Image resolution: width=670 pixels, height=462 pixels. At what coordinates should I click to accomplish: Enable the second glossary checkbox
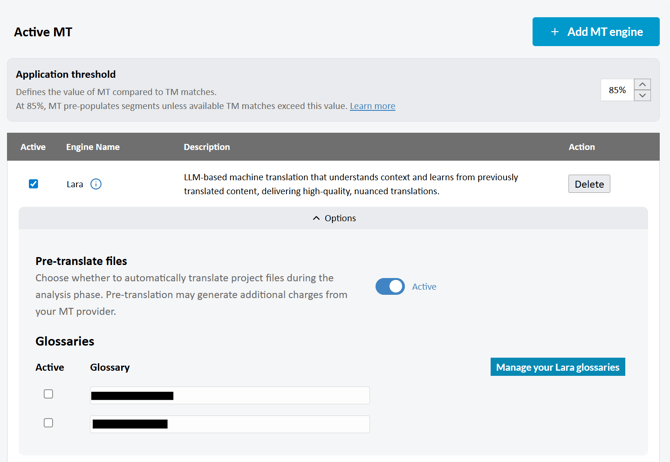click(48, 423)
